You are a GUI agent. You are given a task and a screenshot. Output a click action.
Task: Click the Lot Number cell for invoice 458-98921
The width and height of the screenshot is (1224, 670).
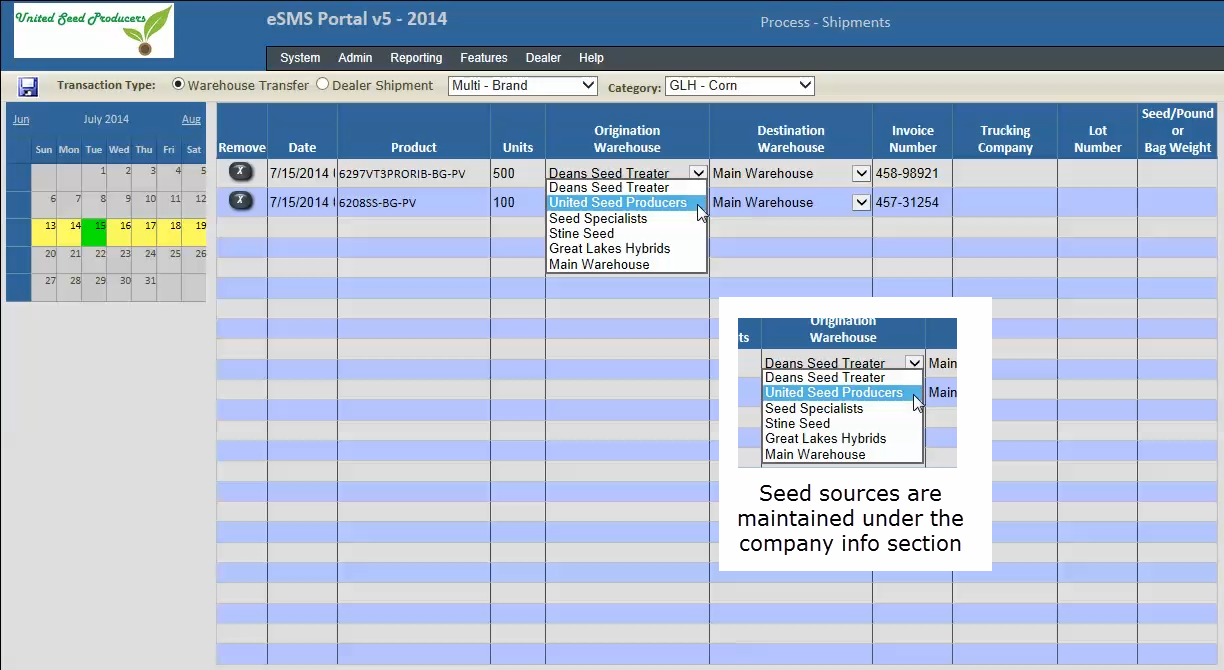point(1097,173)
